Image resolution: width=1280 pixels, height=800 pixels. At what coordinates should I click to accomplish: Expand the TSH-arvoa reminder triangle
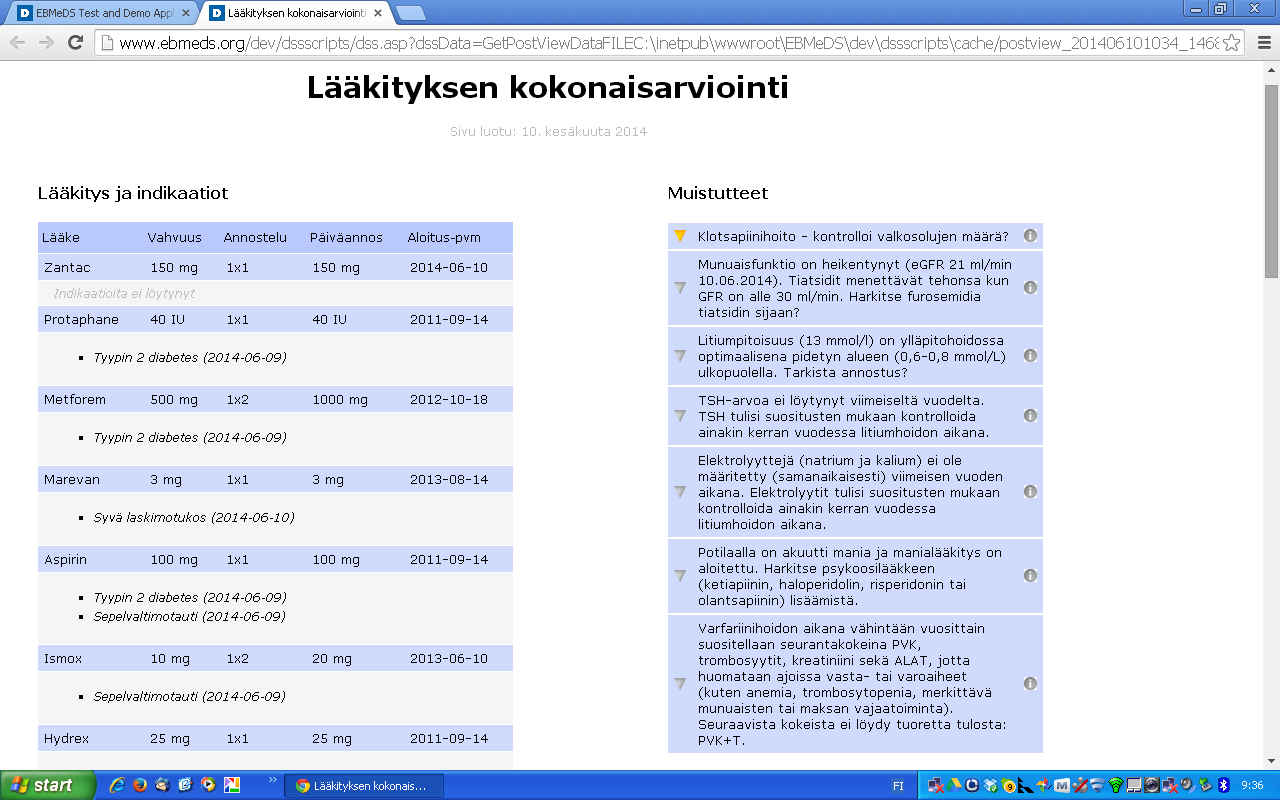point(680,415)
